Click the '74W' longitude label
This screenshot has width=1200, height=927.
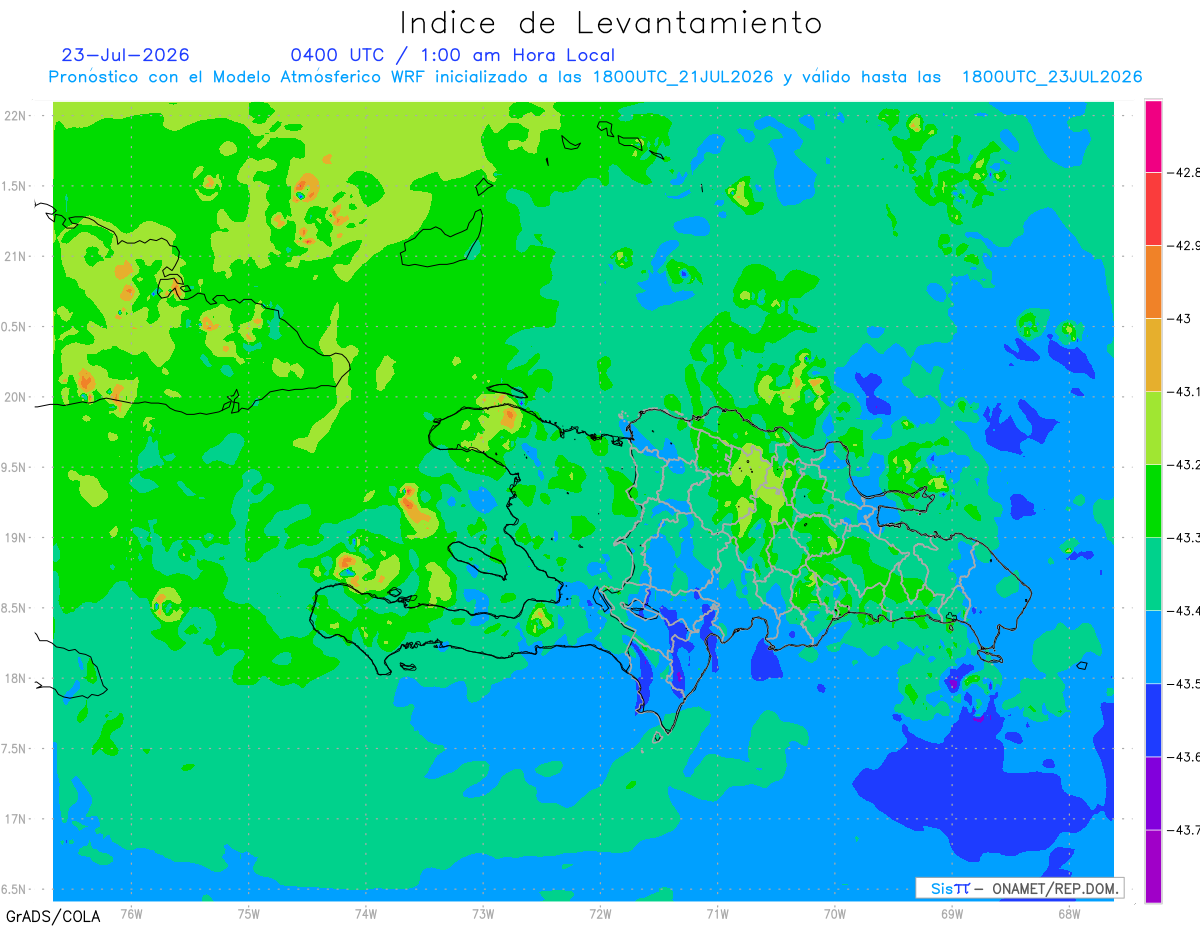pos(366,914)
